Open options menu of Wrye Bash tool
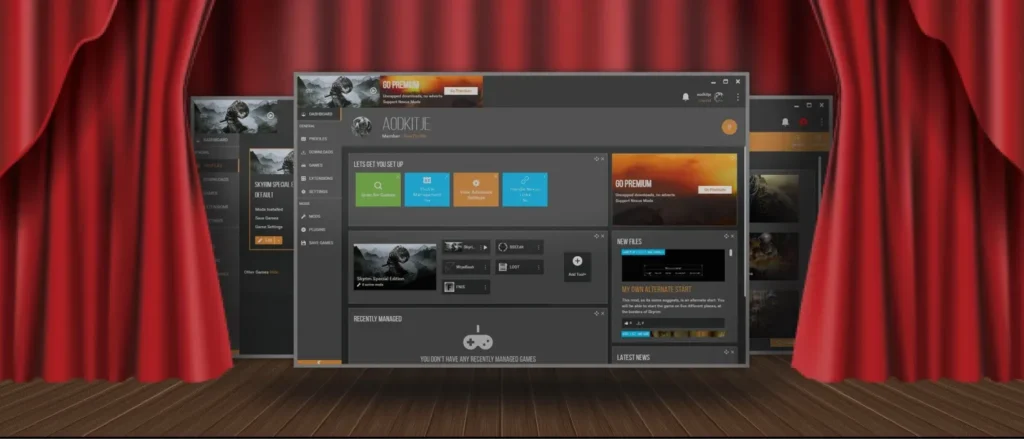The height and width of the screenshot is (439, 1024). [485, 267]
